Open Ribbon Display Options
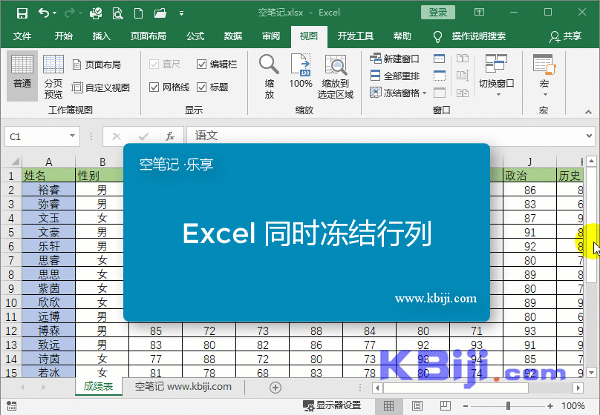 click(x=479, y=13)
